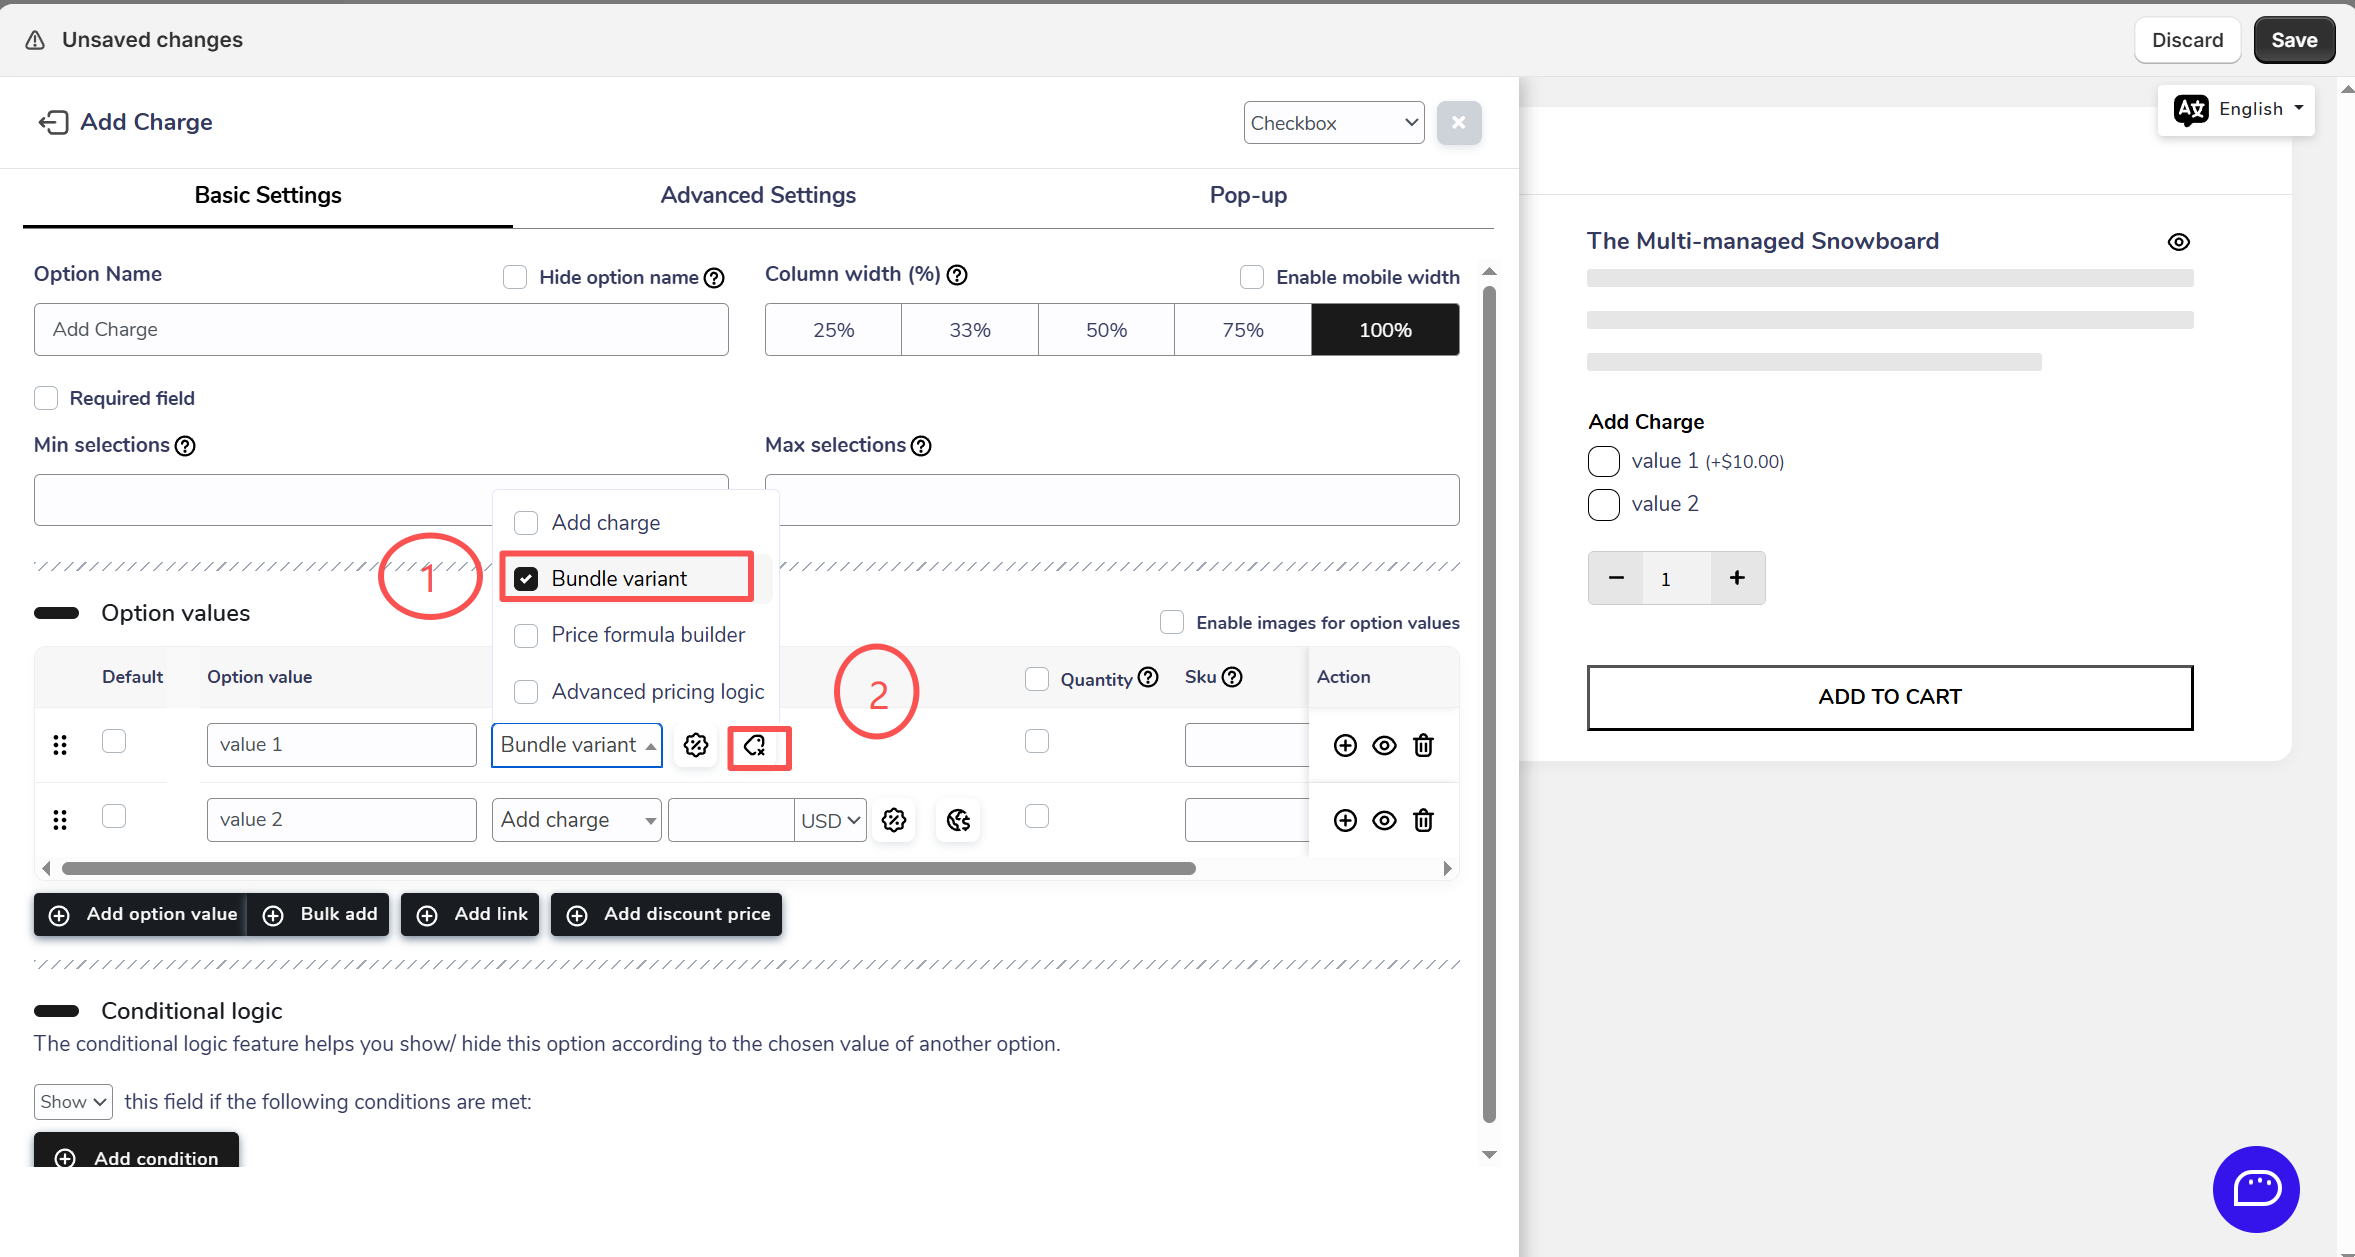Switch to Advanced Settings tab
This screenshot has width=2355, height=1257.
tap(758, 195)
